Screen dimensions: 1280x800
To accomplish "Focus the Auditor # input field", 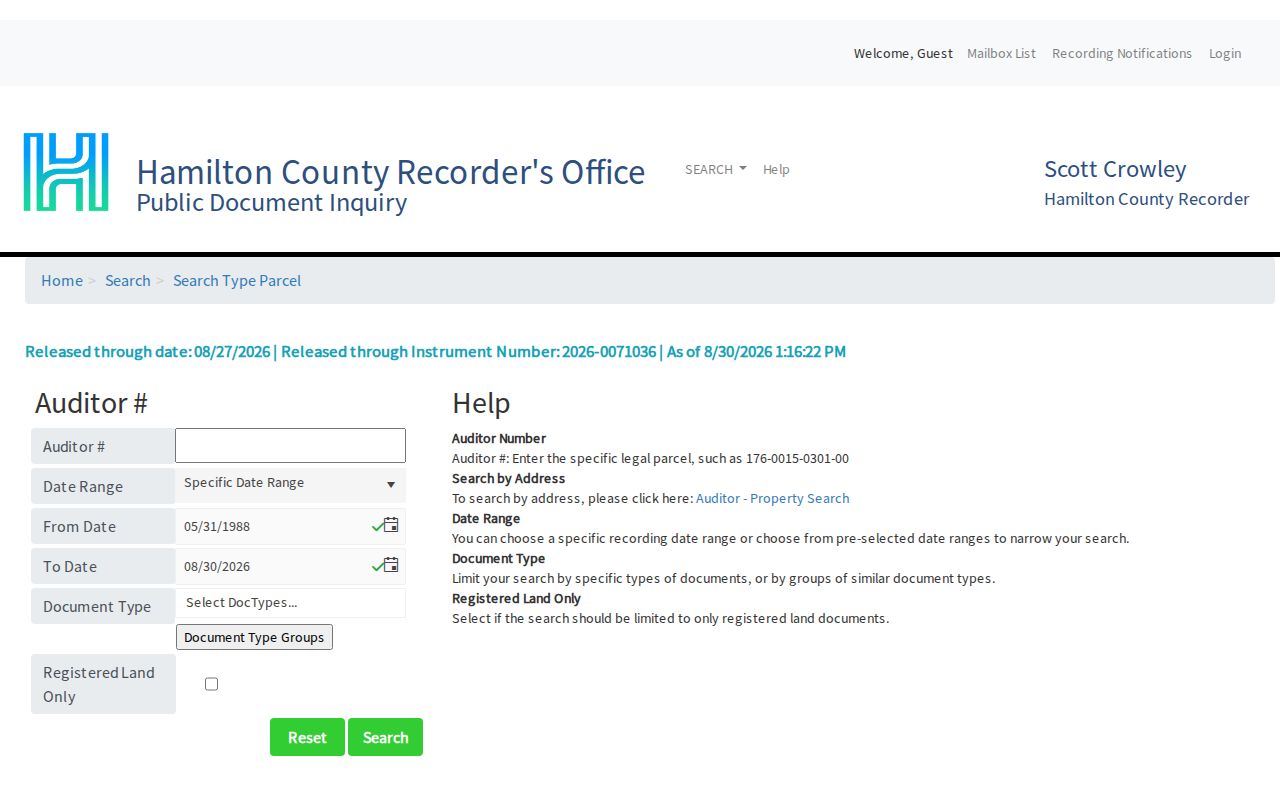I will point(290,446).
